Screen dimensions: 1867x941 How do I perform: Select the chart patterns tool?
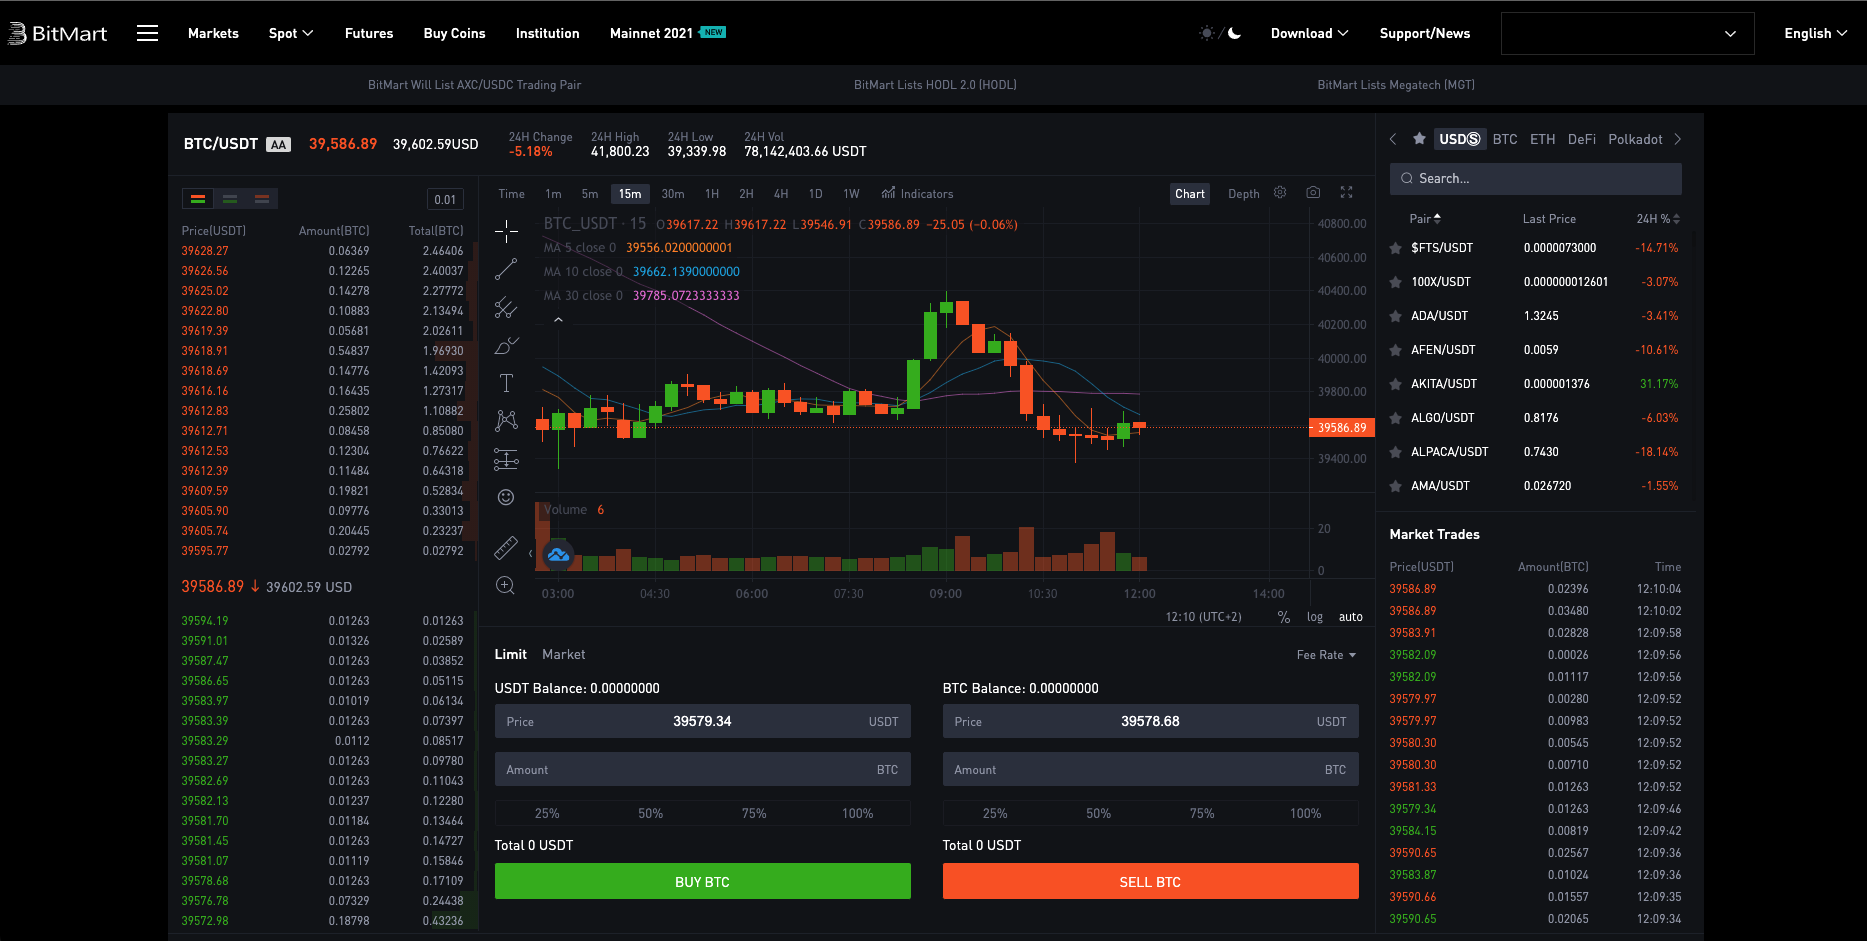[x=506, y=421]
